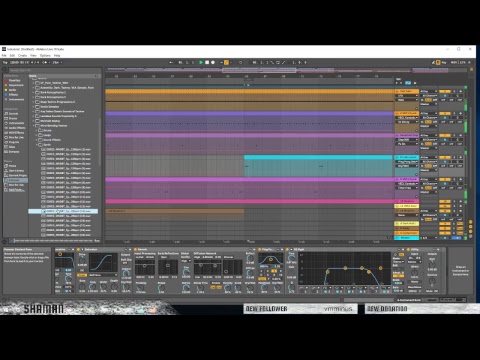Viewport: 480px width, 360px height.
Task: Select the highlighted sample file row
Action: pyautogui.click(x=63, y=211)
